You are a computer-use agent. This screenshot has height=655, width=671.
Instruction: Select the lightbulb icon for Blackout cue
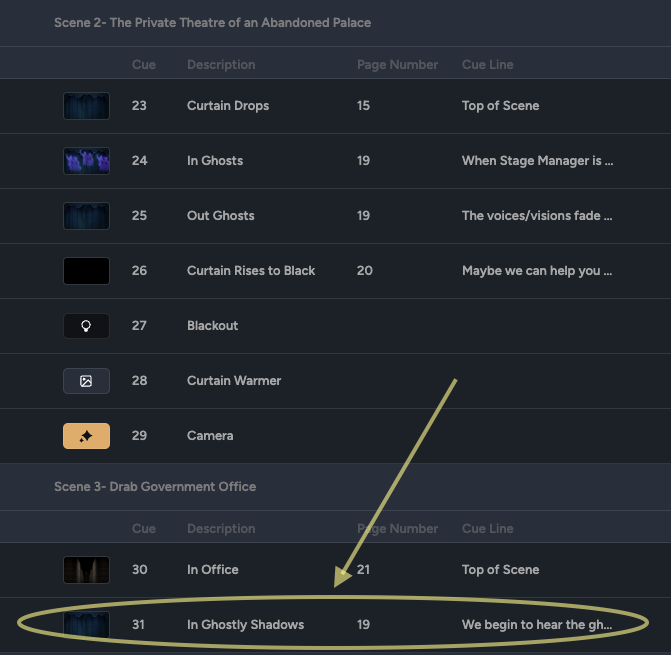(86, 326)
